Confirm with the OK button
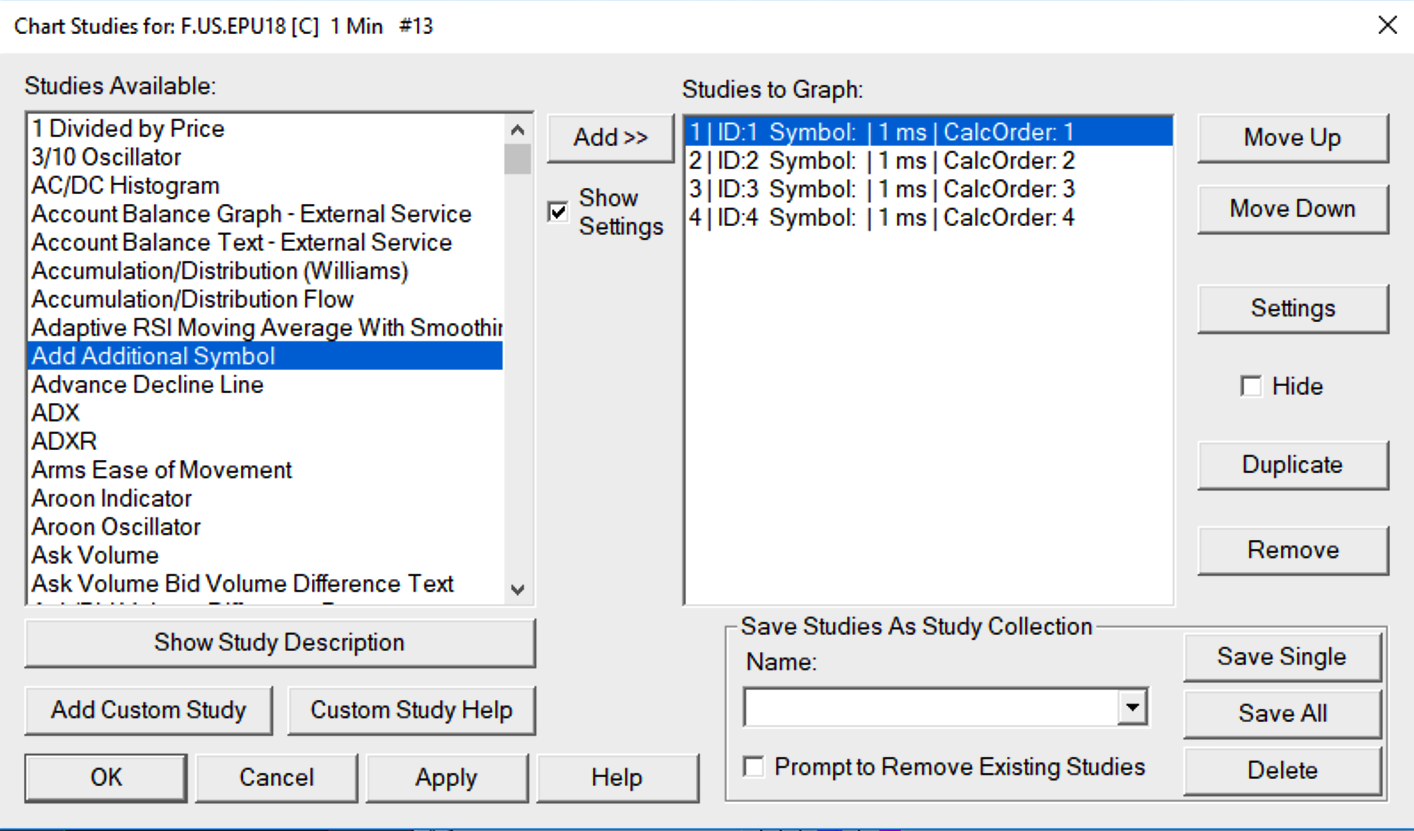 point(106,778)
